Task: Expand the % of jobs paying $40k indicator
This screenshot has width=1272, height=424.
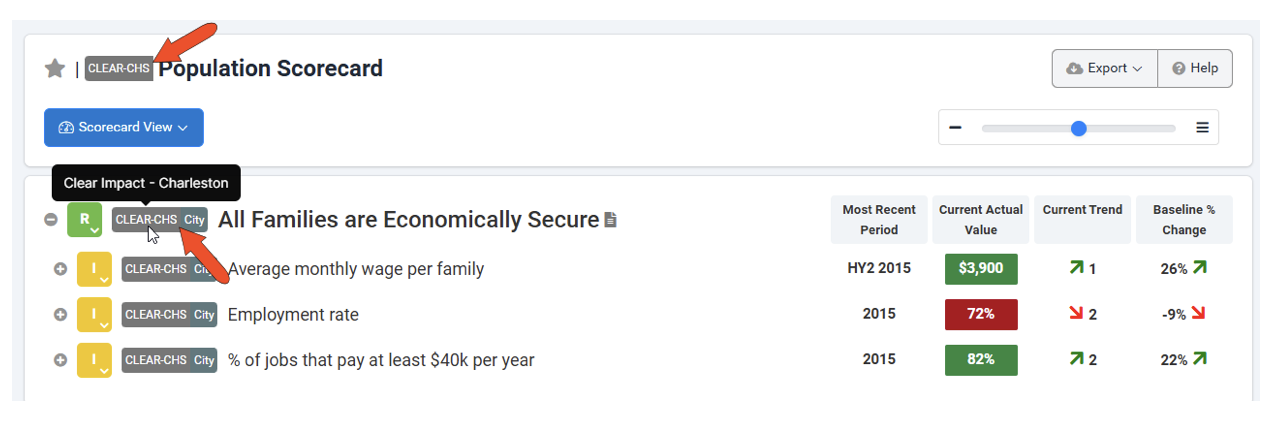Action: [60, 360]
